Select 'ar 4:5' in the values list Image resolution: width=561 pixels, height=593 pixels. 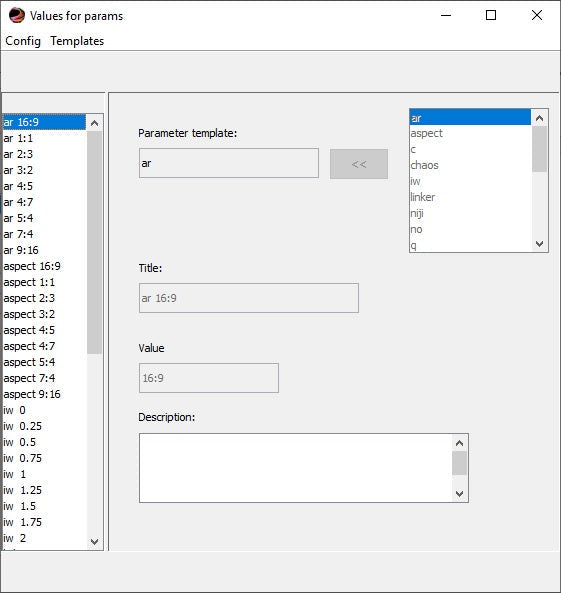tap(44, 186)
